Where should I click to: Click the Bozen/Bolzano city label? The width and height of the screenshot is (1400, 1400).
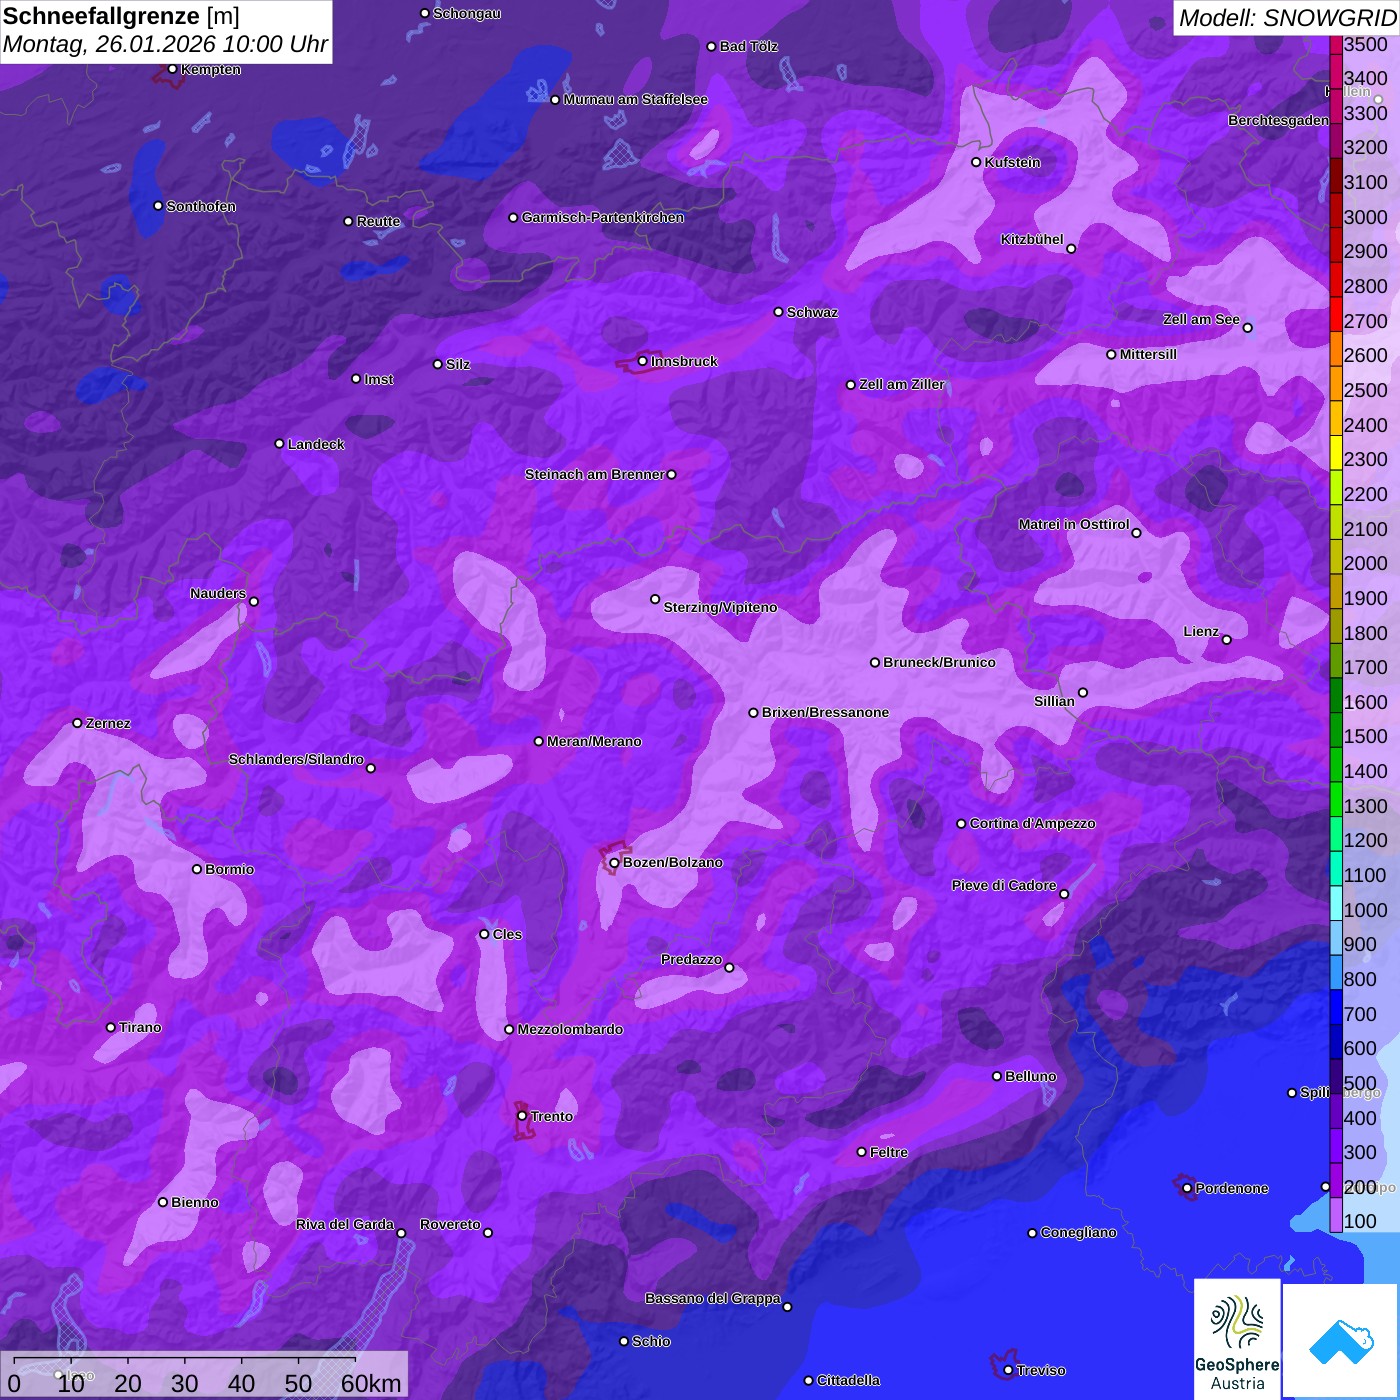coord(673,863)
